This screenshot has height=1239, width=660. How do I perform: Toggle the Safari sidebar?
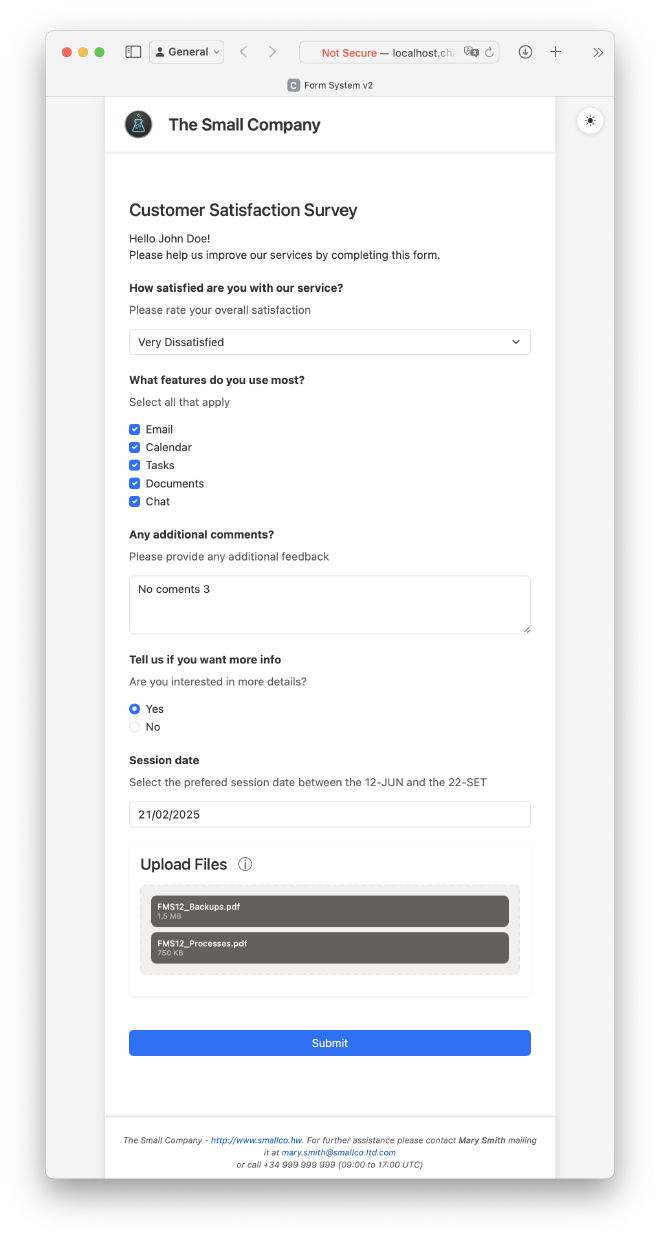click(133, 51)
